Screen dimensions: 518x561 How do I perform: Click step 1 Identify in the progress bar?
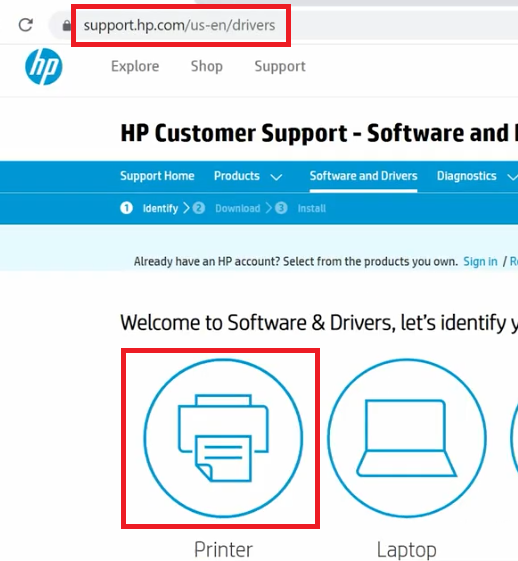(x=149, y=208)
